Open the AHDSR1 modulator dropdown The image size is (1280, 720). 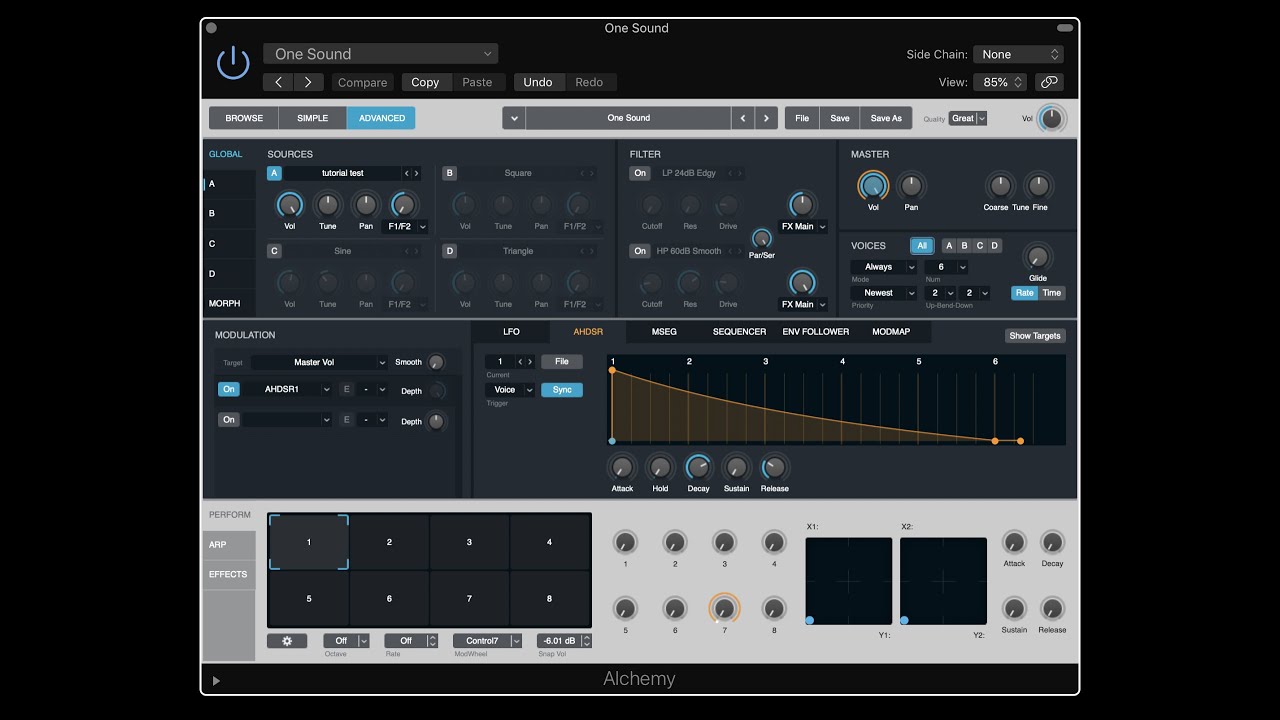tap(288, 389)
